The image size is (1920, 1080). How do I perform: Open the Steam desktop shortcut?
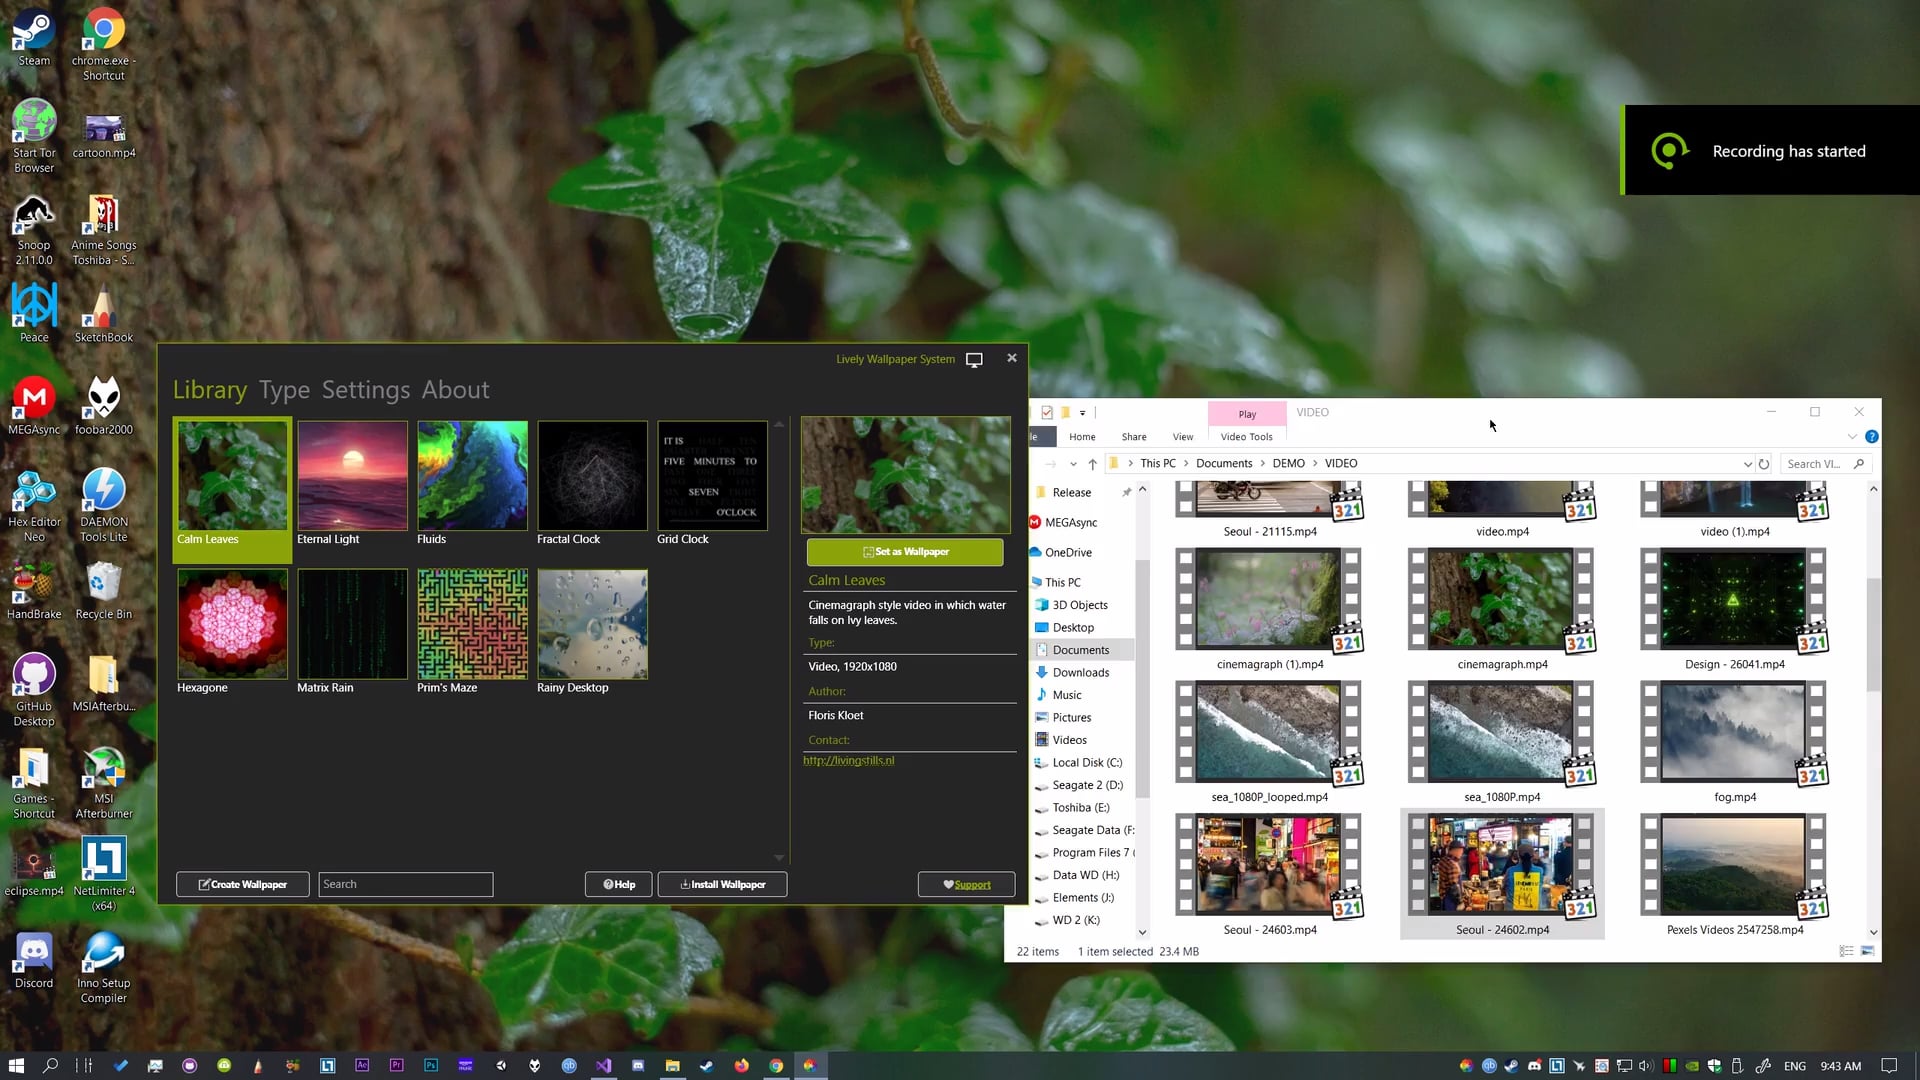[34, 38]
